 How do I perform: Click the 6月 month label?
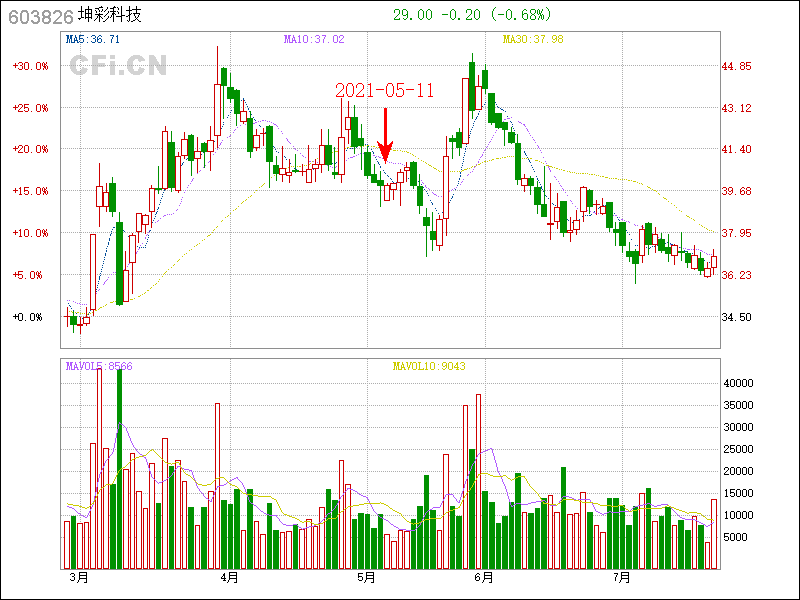click(x=484, y=578)
